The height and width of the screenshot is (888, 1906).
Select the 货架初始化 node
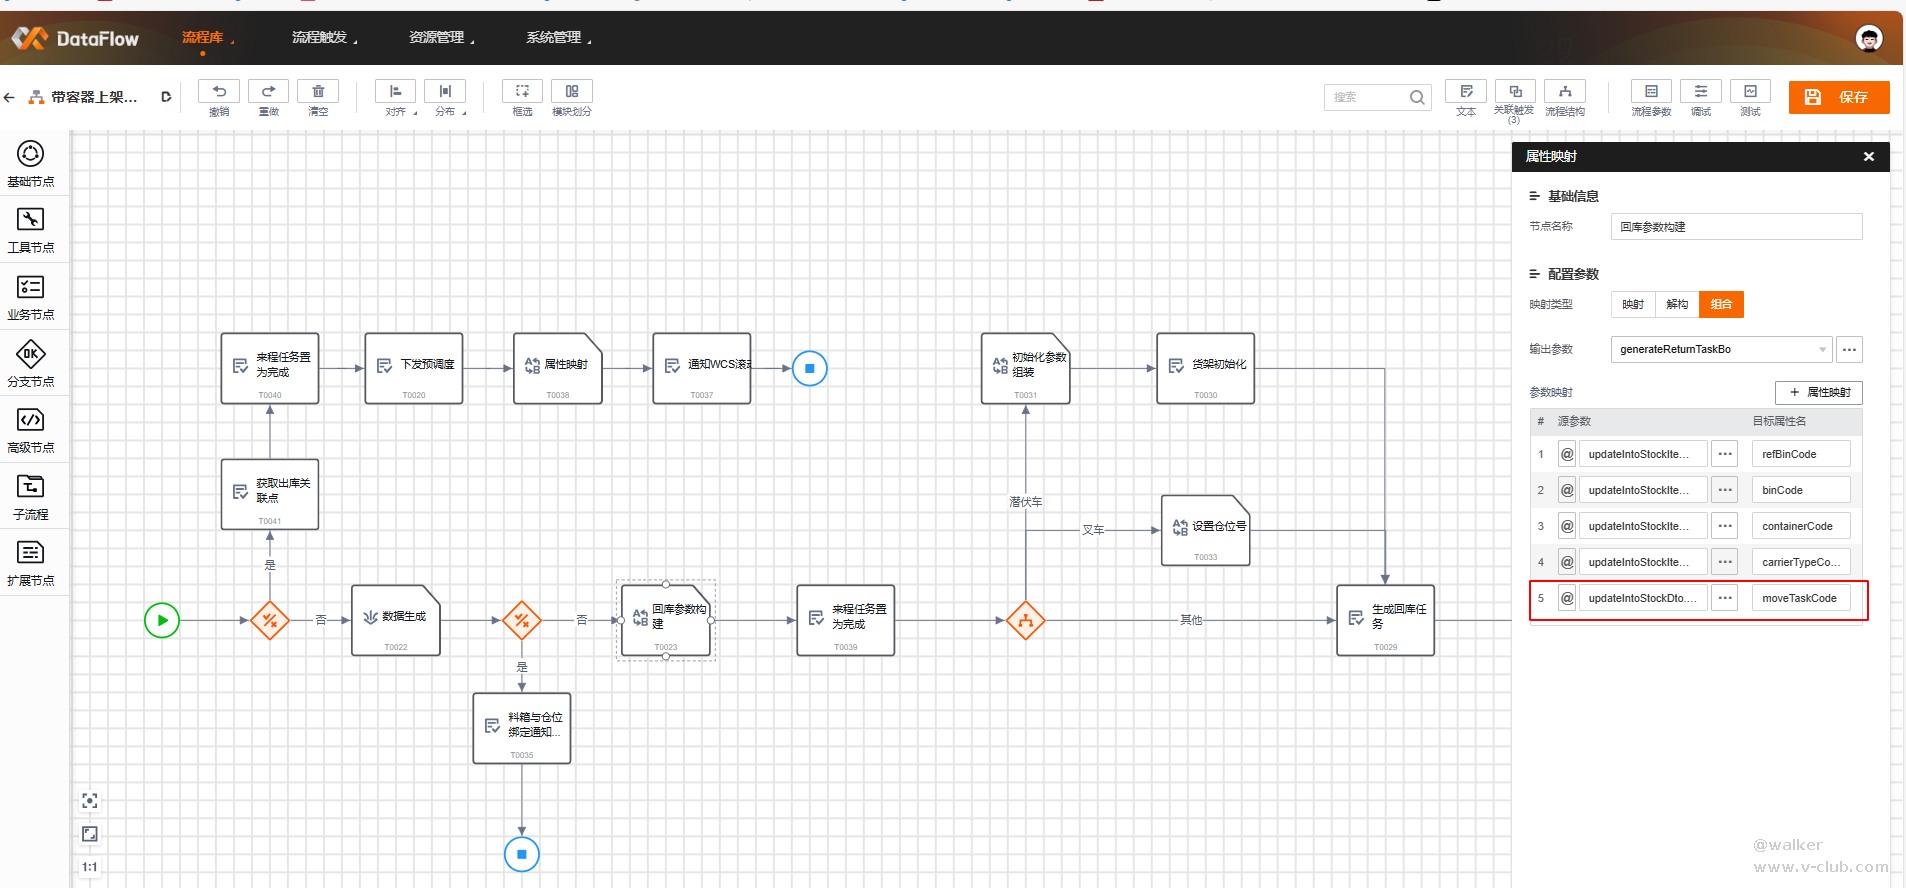point(1205,368)
